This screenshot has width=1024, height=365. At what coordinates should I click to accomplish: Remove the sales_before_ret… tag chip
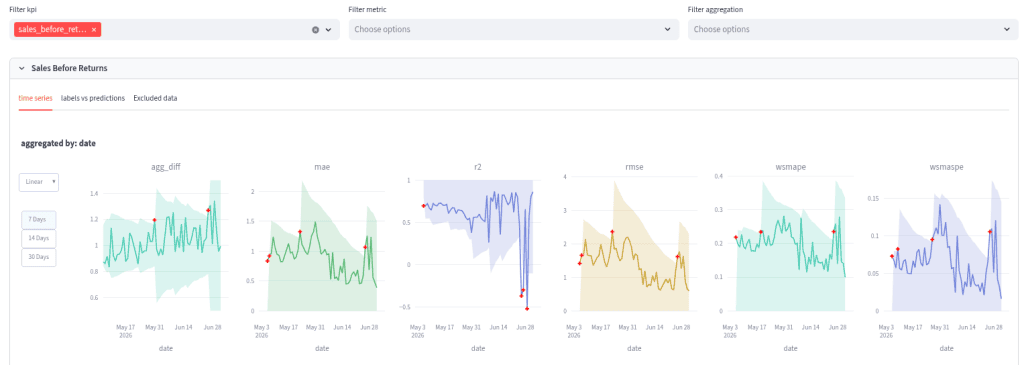(94, 29)
